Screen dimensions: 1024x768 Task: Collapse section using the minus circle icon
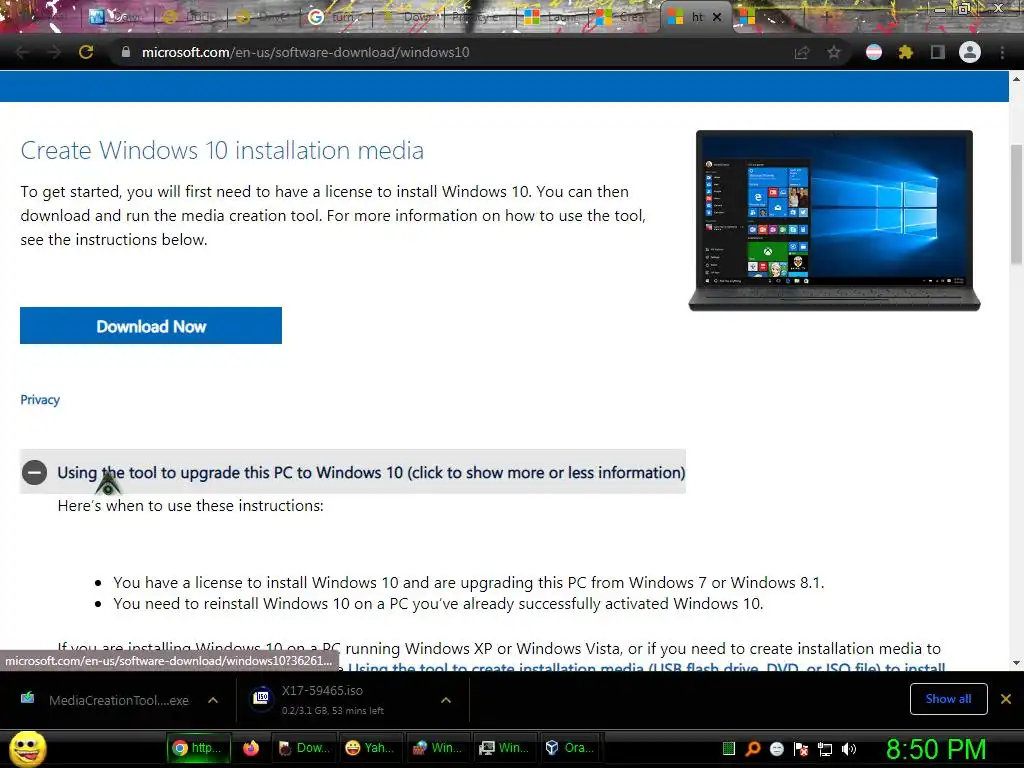(x=34, y=472)
